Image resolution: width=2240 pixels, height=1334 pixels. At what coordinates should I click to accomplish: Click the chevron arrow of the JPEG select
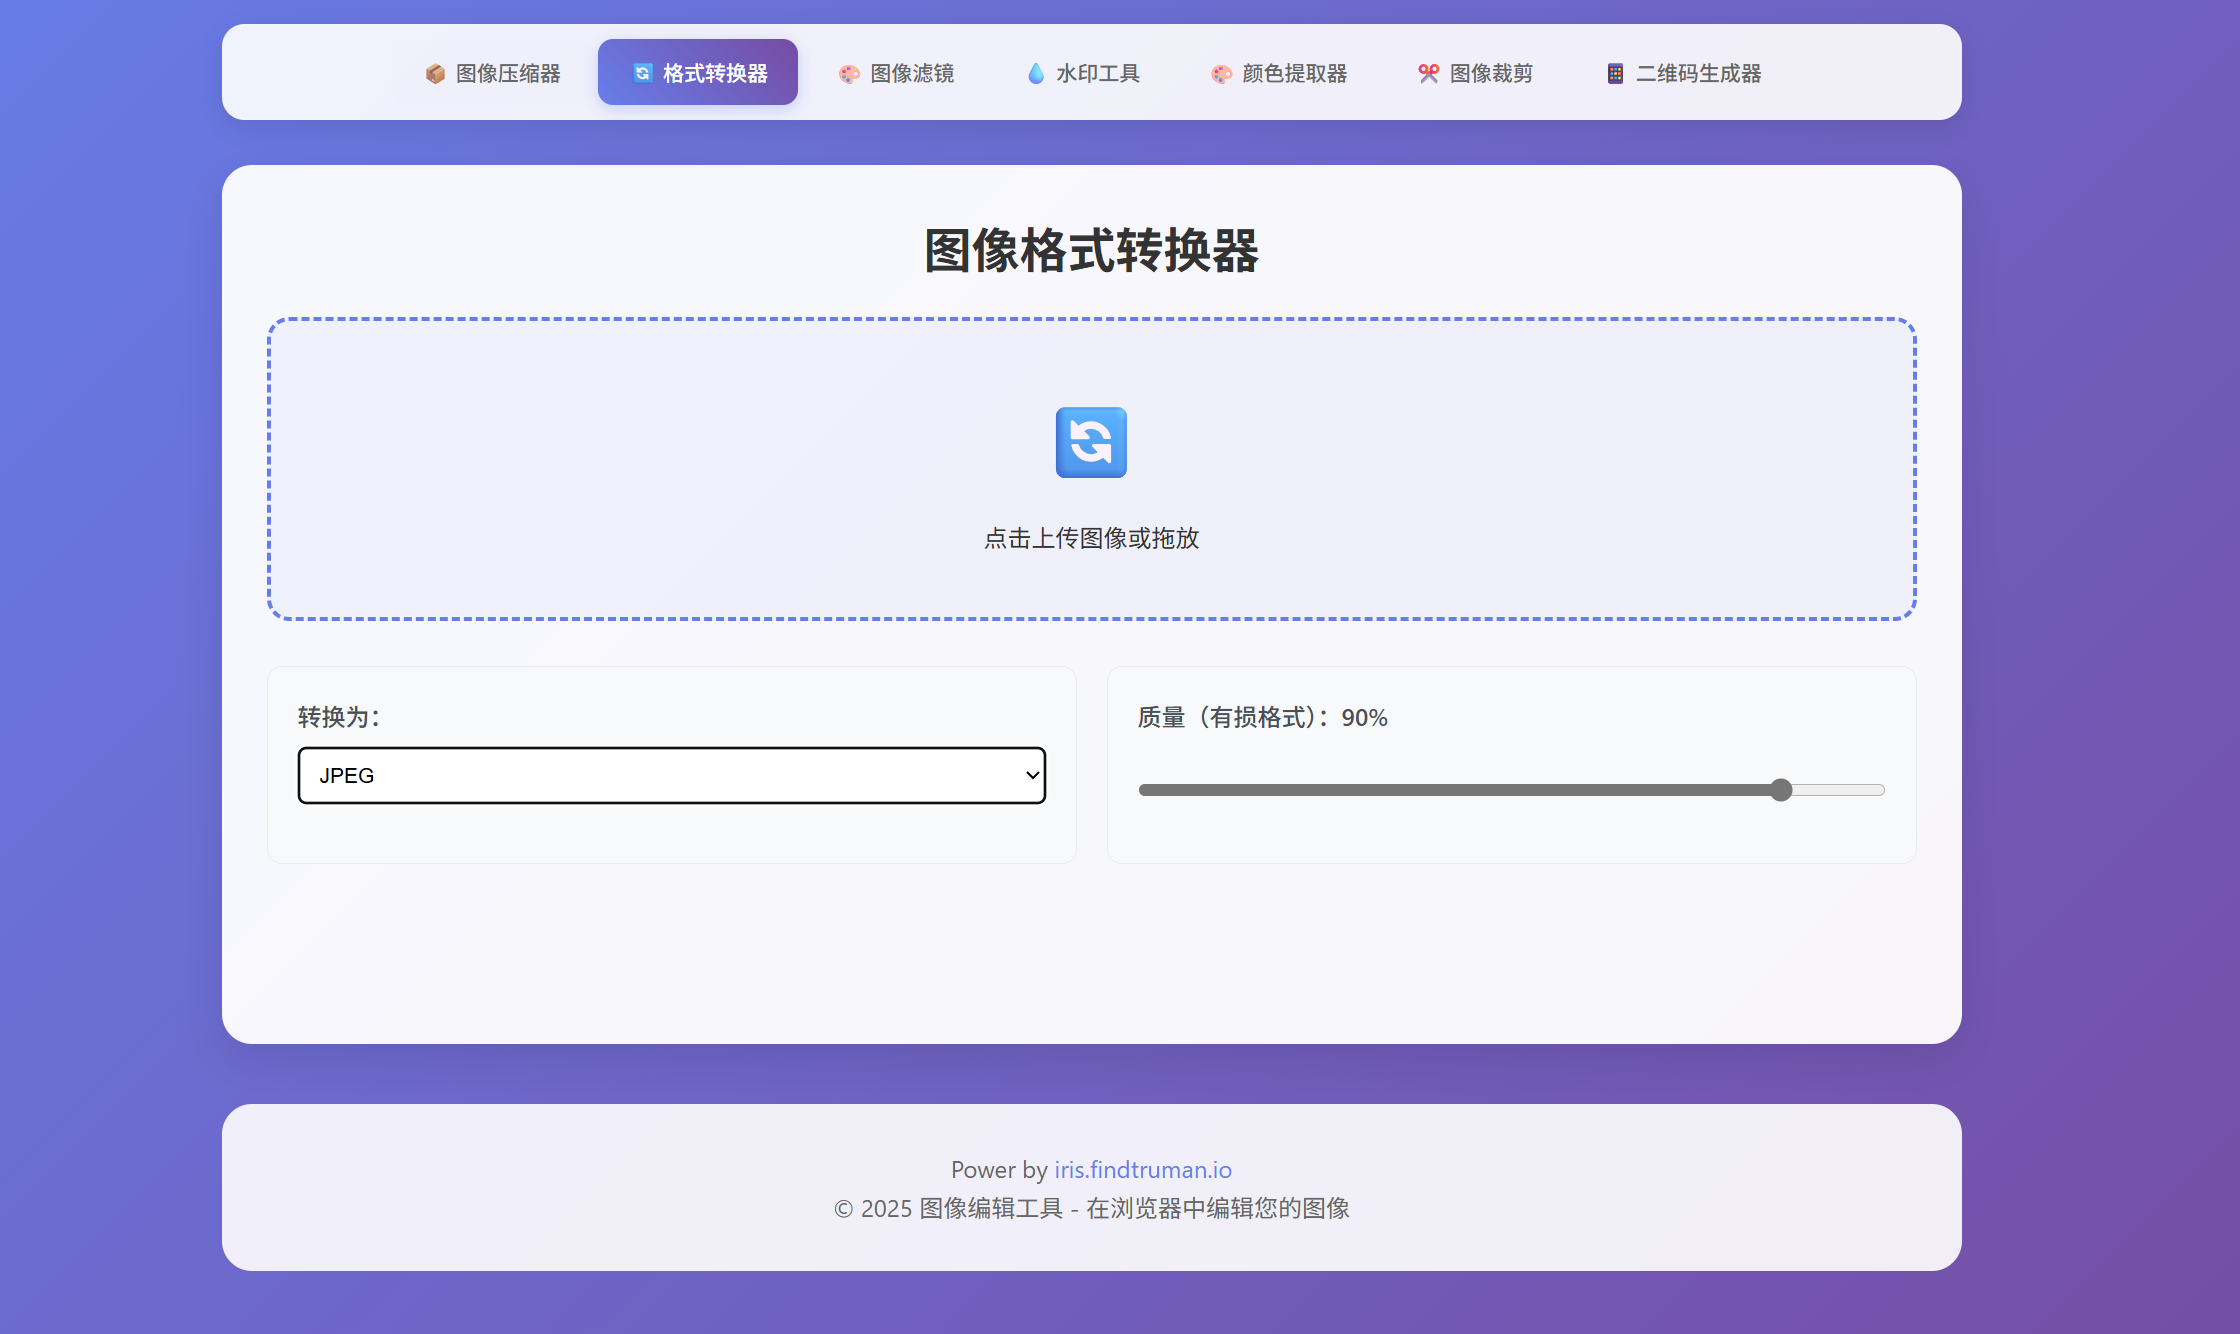point(1032,775)
